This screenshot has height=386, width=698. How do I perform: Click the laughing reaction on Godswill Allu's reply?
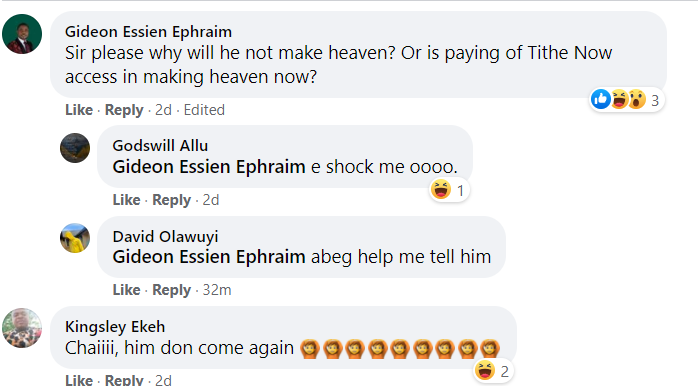click(440, 190)
